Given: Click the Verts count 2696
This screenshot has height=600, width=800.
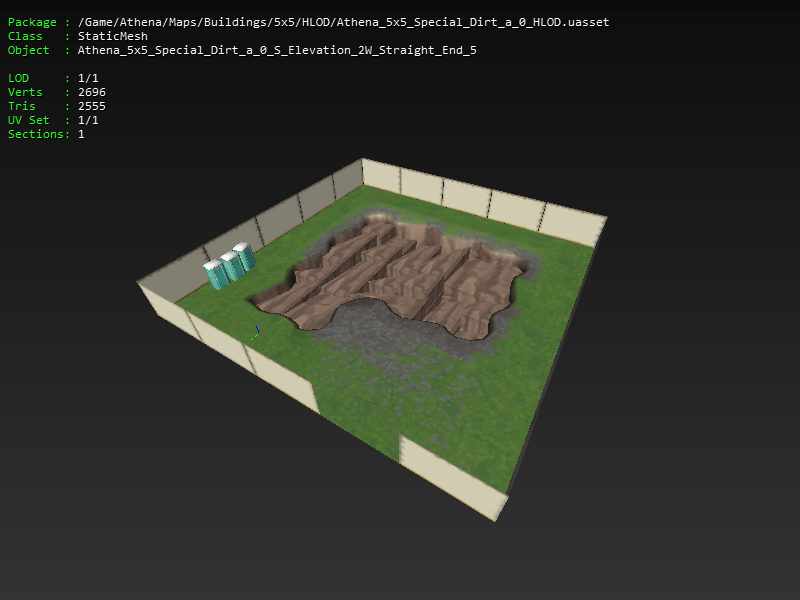Looking at the screenshot, I should point(92,92).
